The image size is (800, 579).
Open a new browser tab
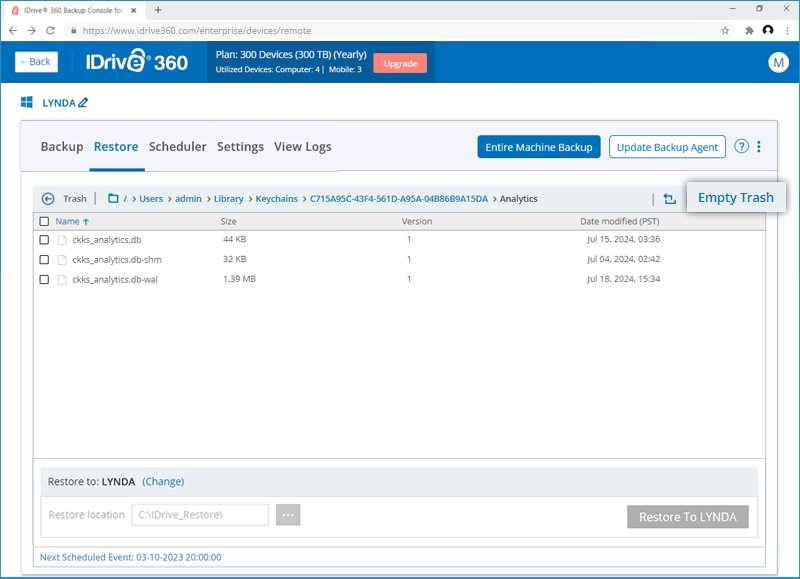158,10
